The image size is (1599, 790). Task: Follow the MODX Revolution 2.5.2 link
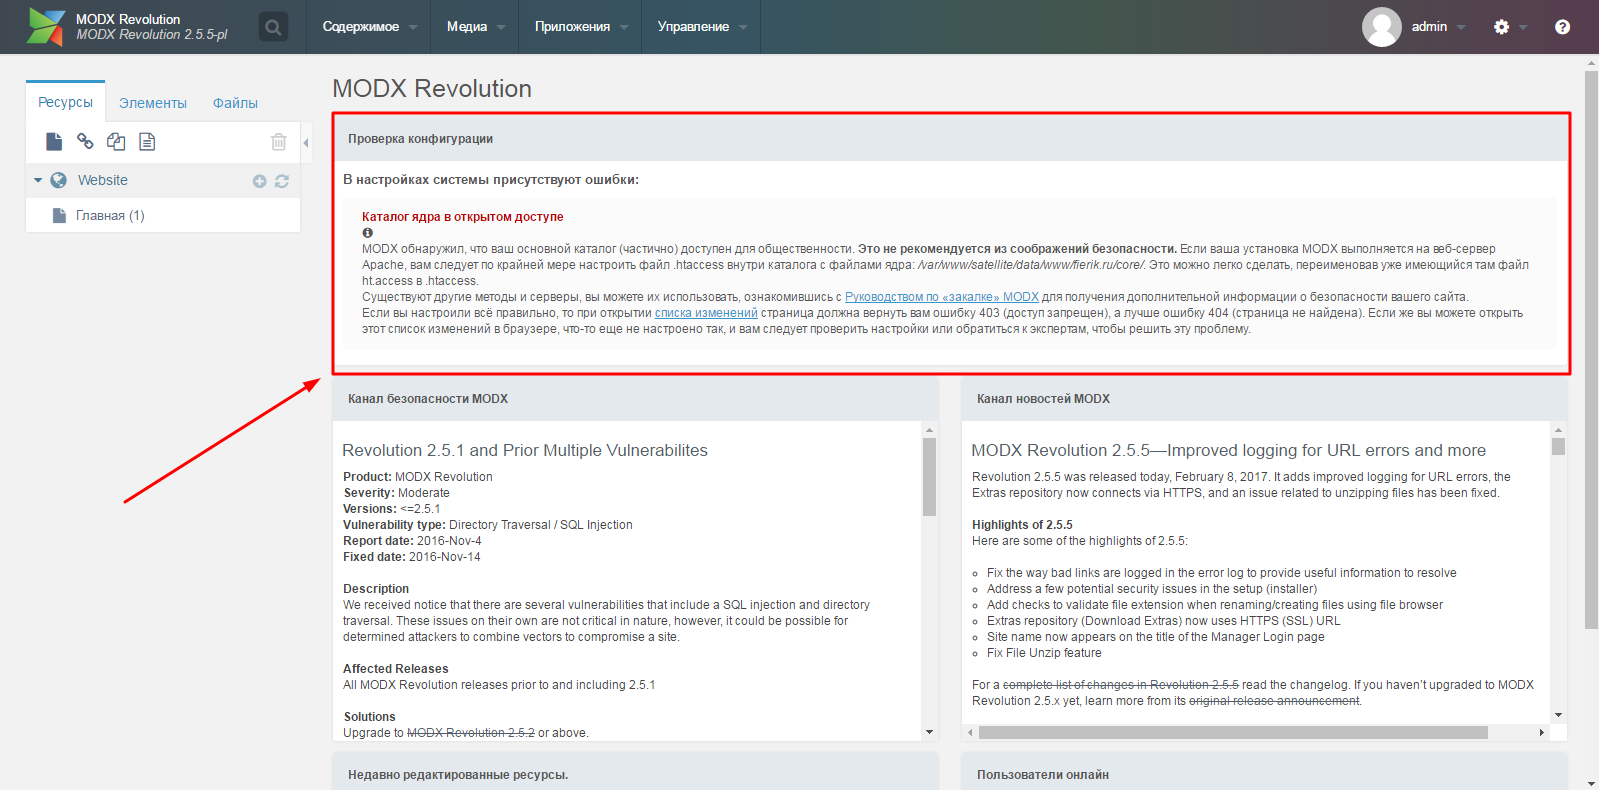pyautogui.click(x=471, y=733)
